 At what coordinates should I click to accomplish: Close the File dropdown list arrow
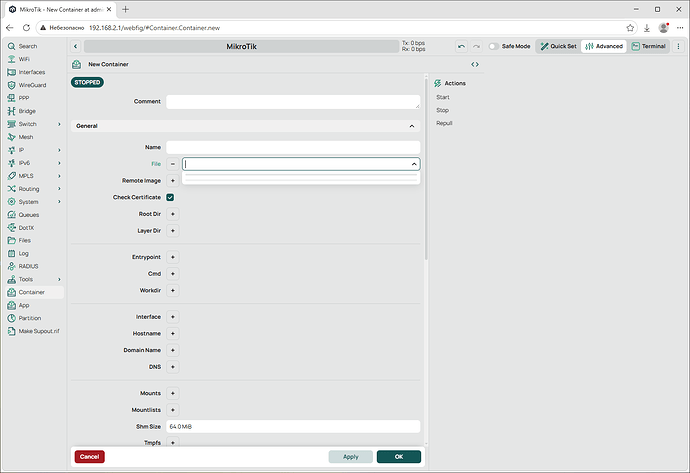click(414, 164)
